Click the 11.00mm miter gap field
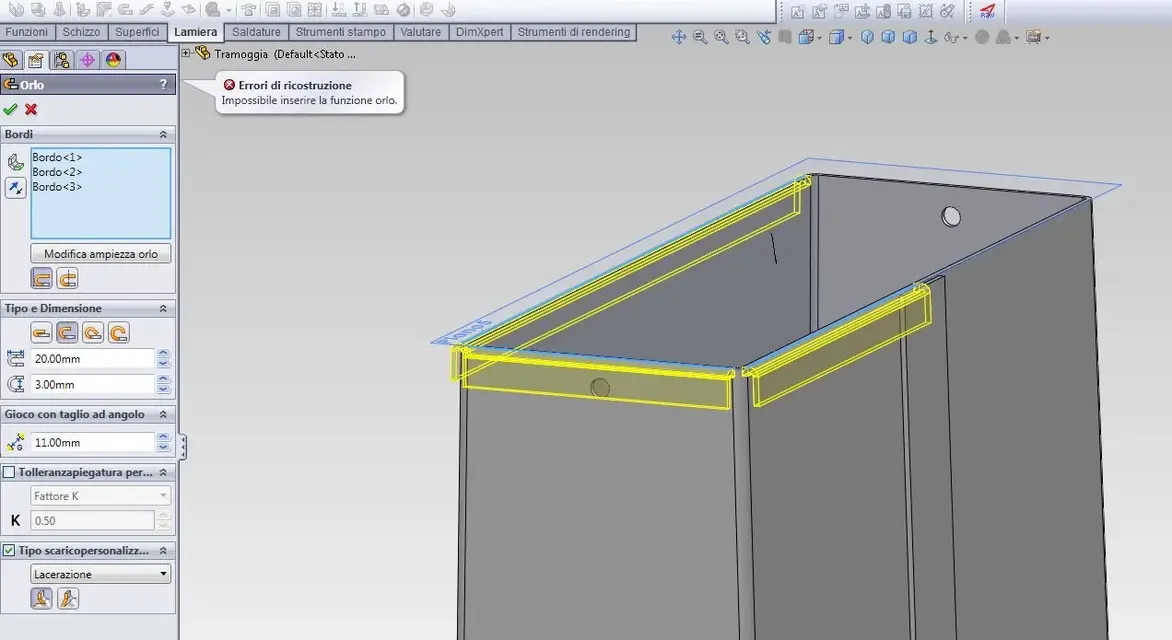Screen dimensions: 1172x640 92,443
